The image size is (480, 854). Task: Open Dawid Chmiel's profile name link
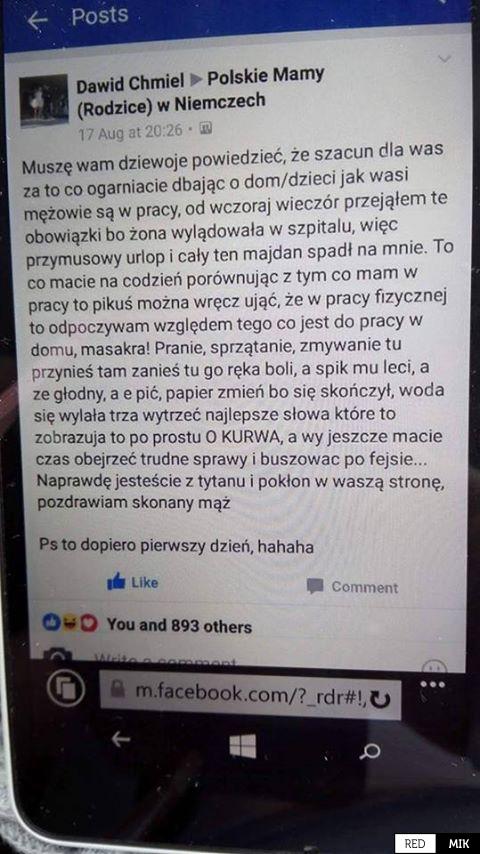pos(130,84)
